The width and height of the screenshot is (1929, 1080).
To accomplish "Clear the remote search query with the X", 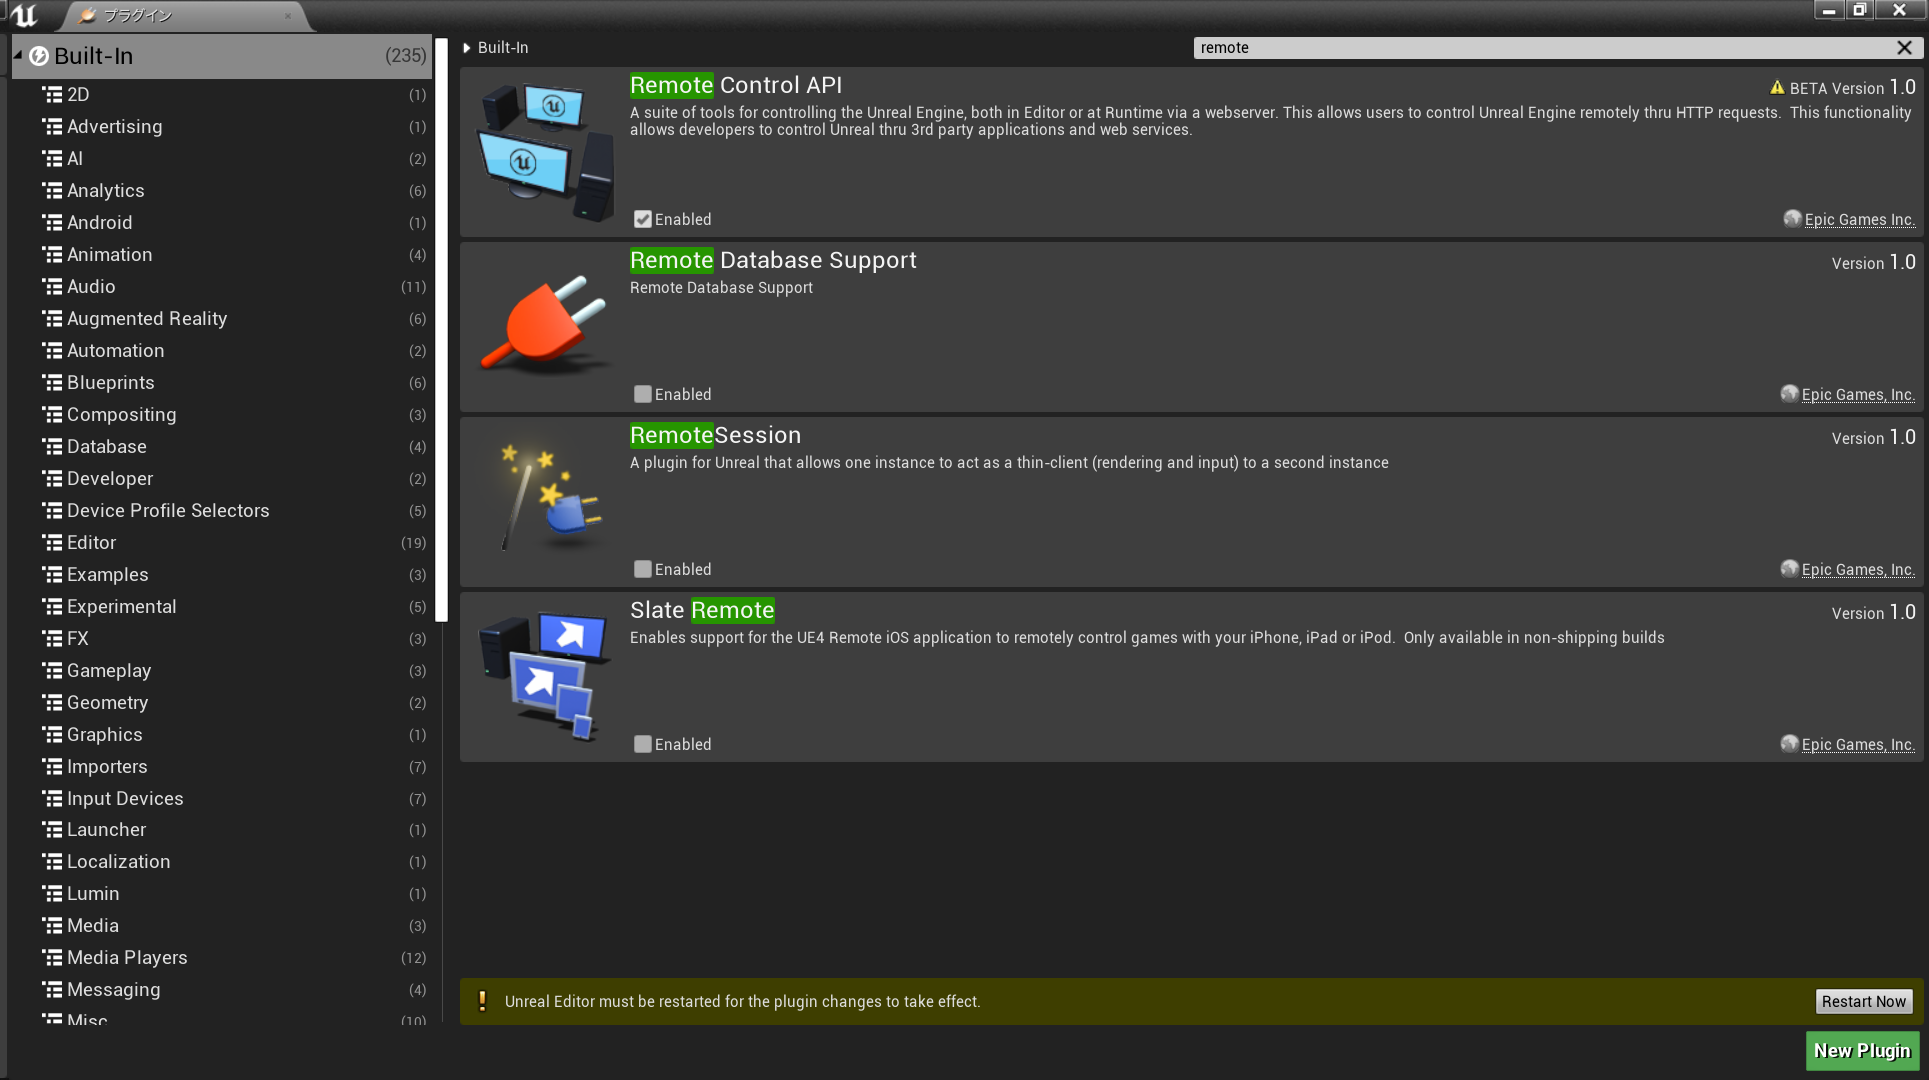I will 1904,47.
